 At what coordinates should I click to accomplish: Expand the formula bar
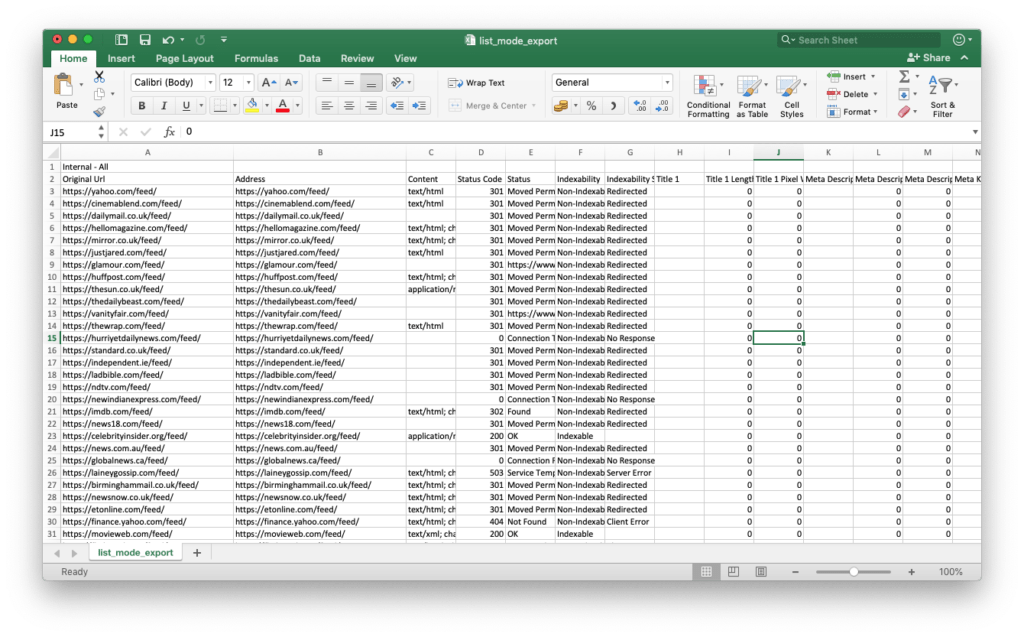(x=975, y=132)
